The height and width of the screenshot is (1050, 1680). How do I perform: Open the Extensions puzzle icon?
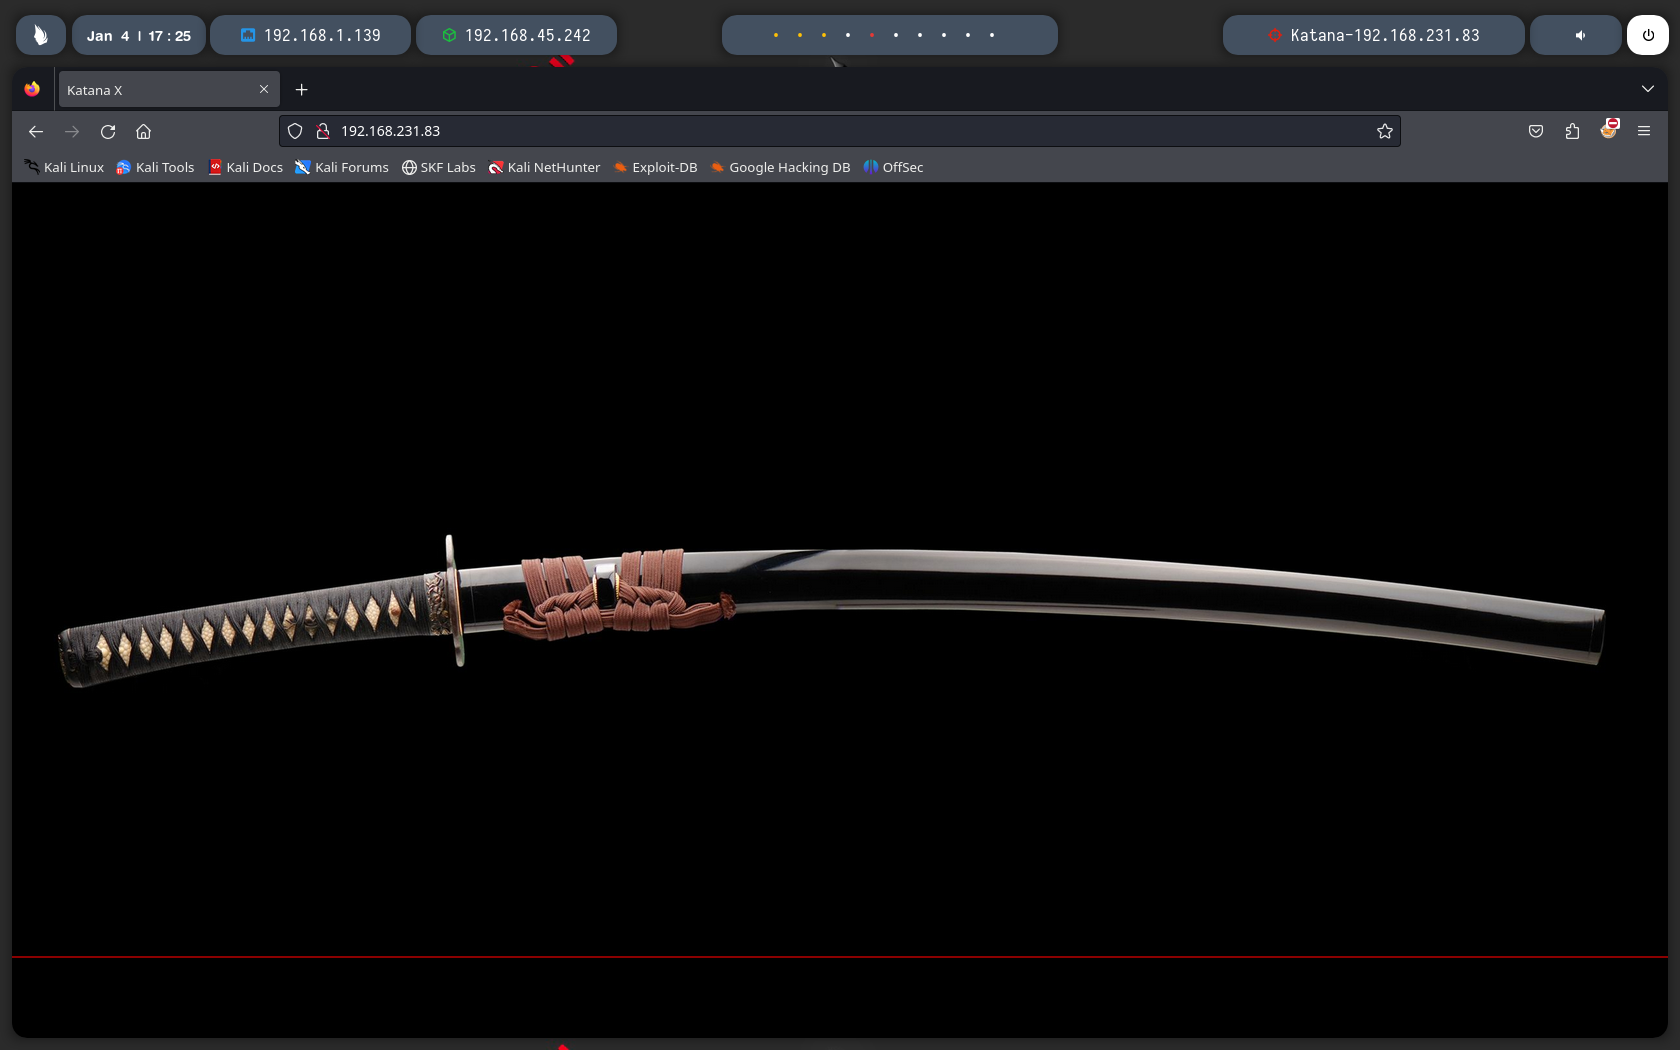[1572, 131]
